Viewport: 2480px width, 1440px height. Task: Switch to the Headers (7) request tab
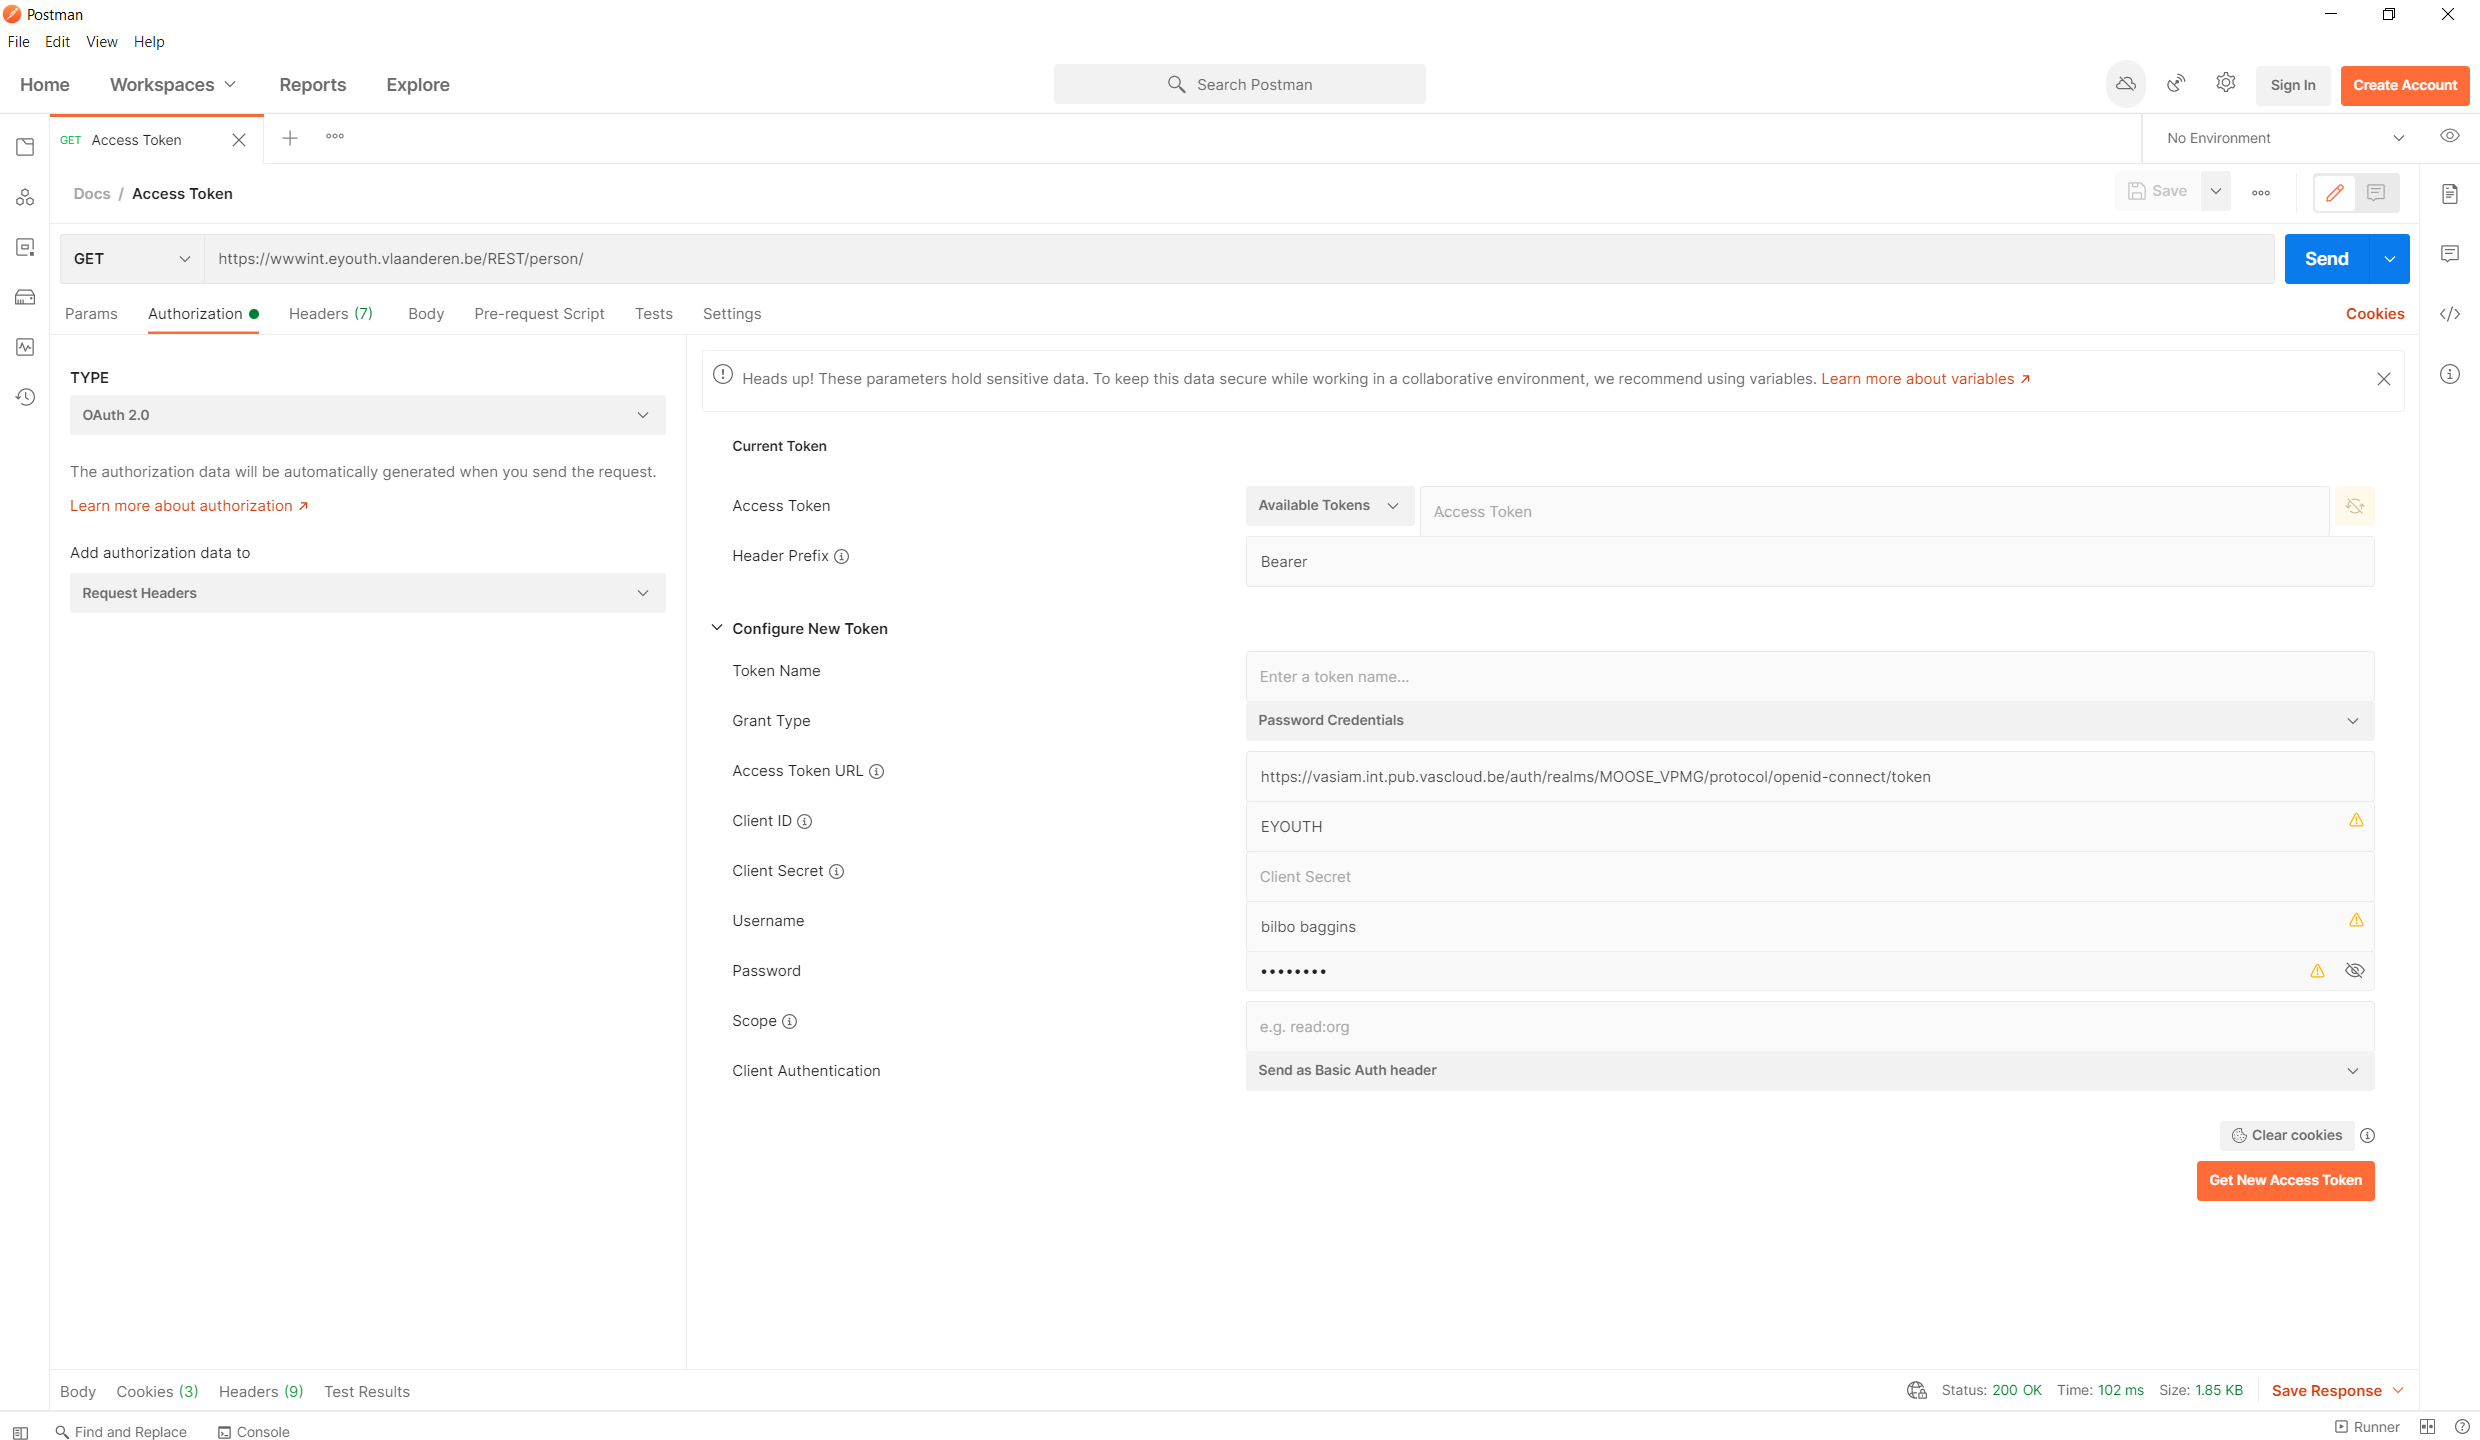330,314
